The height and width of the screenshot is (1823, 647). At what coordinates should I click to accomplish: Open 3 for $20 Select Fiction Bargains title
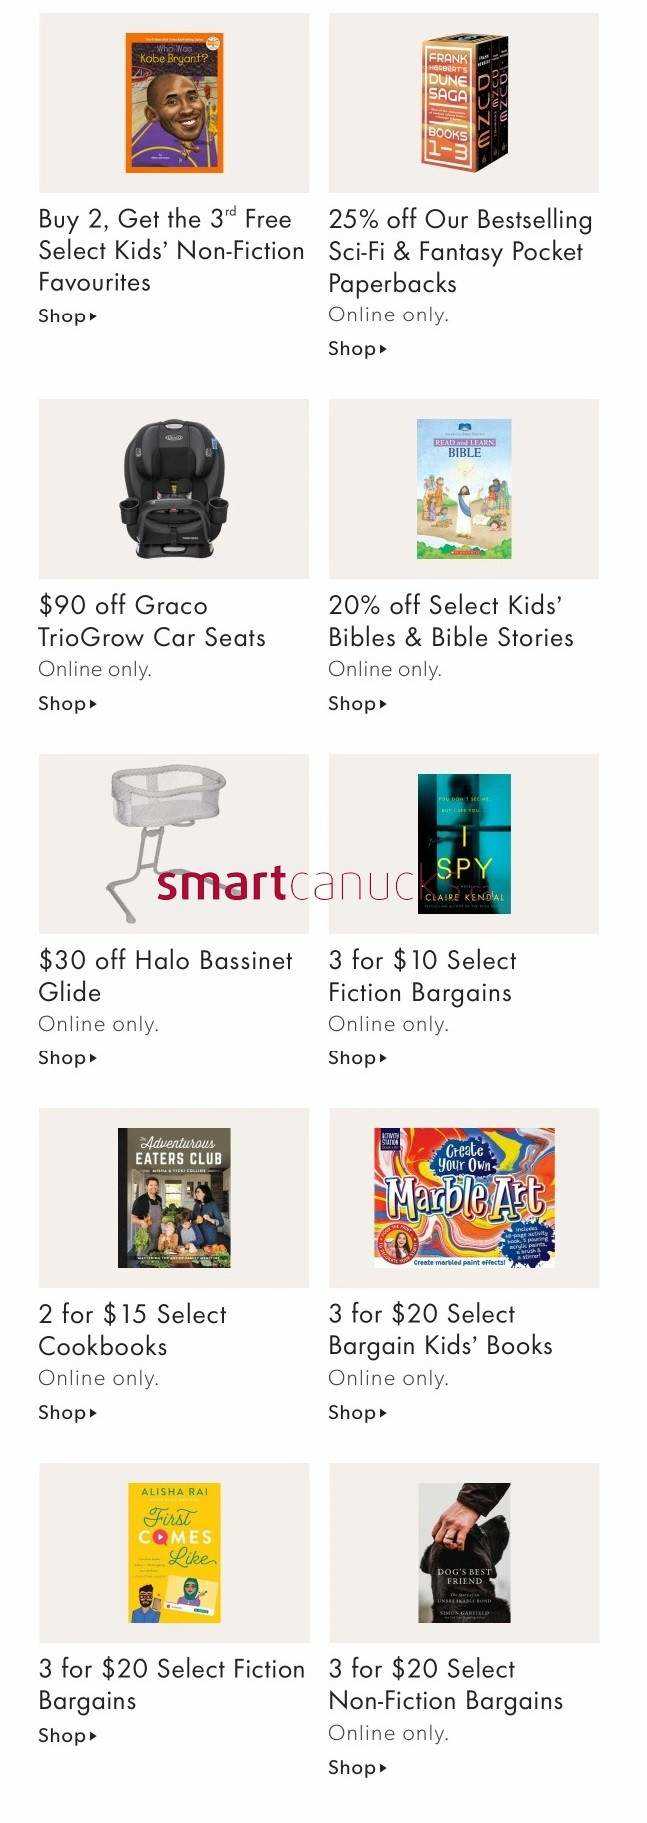[171, 1684]
